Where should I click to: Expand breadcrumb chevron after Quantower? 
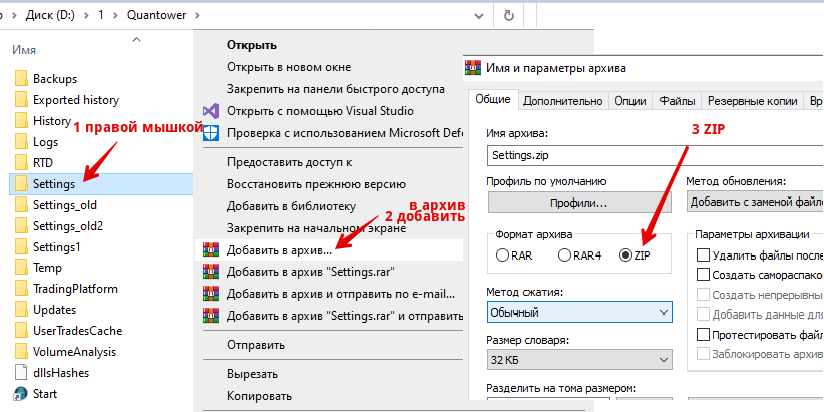pyautogui.click(x=197, y=15)
